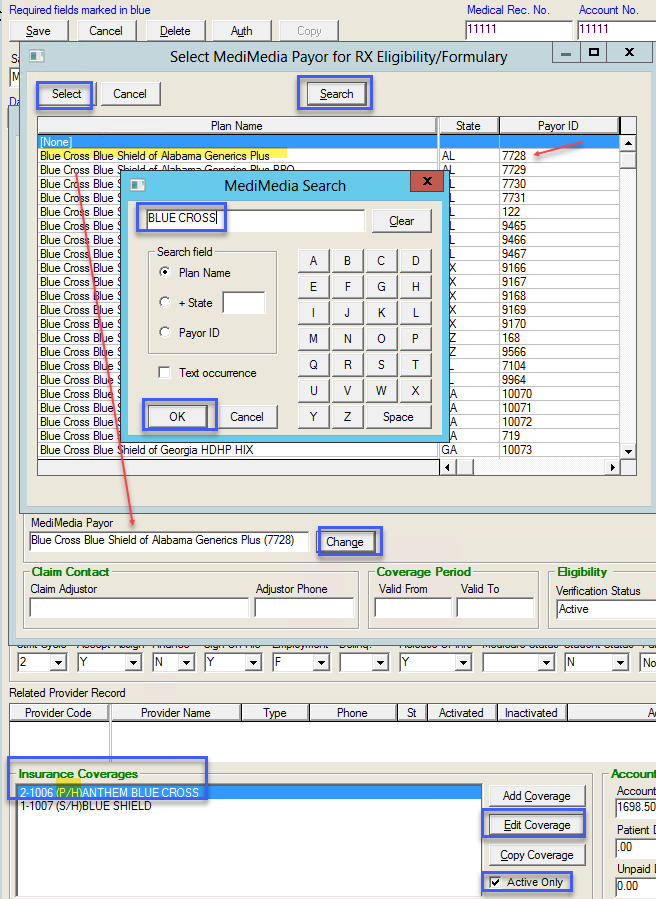656x899 pixels.
Task: Sort by the Payor ID column header
Action: pyautogui.click(x=558, y=126)
